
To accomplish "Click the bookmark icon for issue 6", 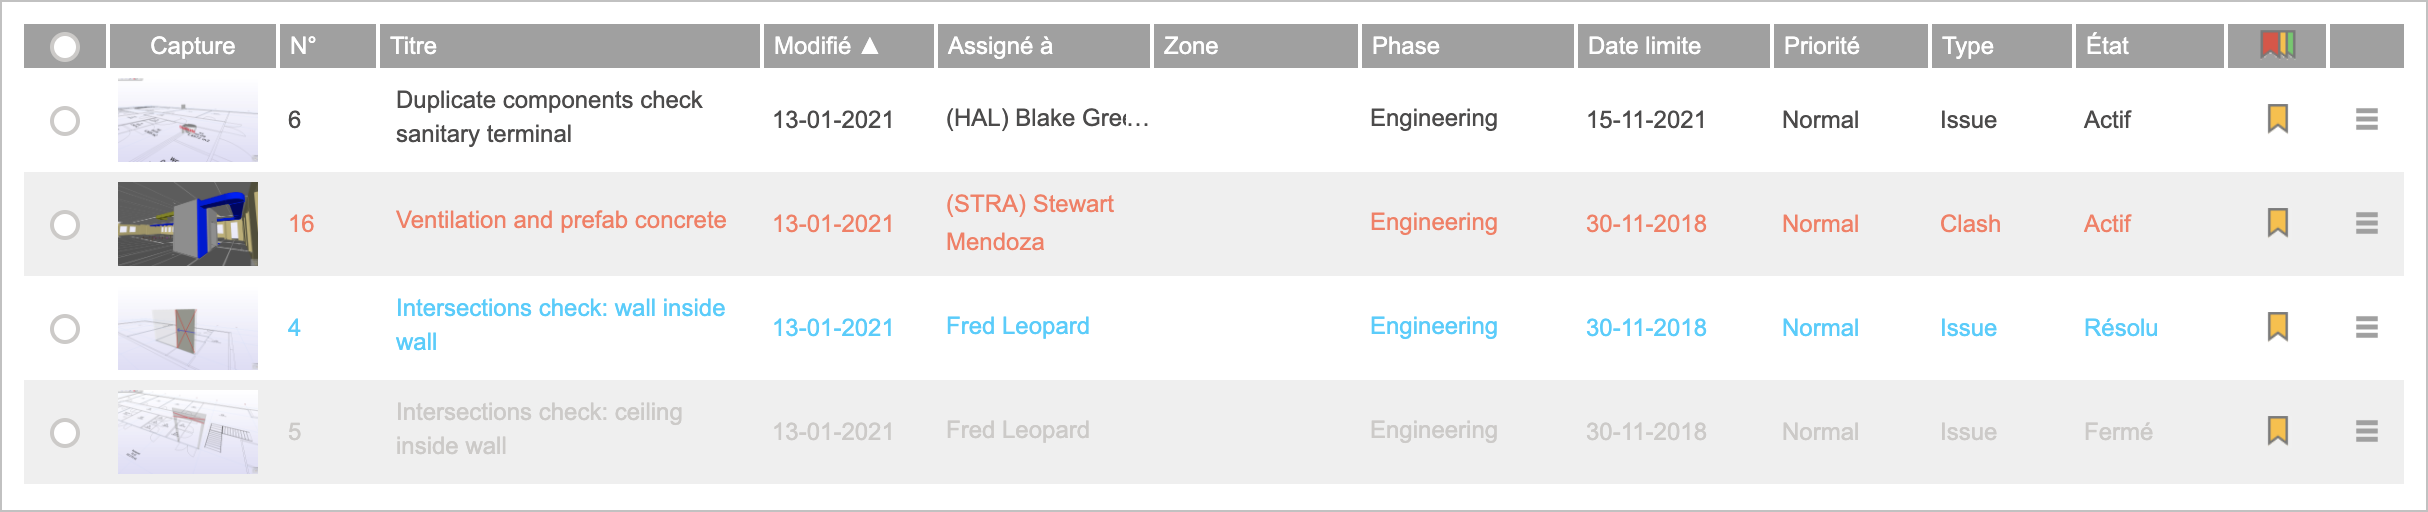I will point(2277,119).
